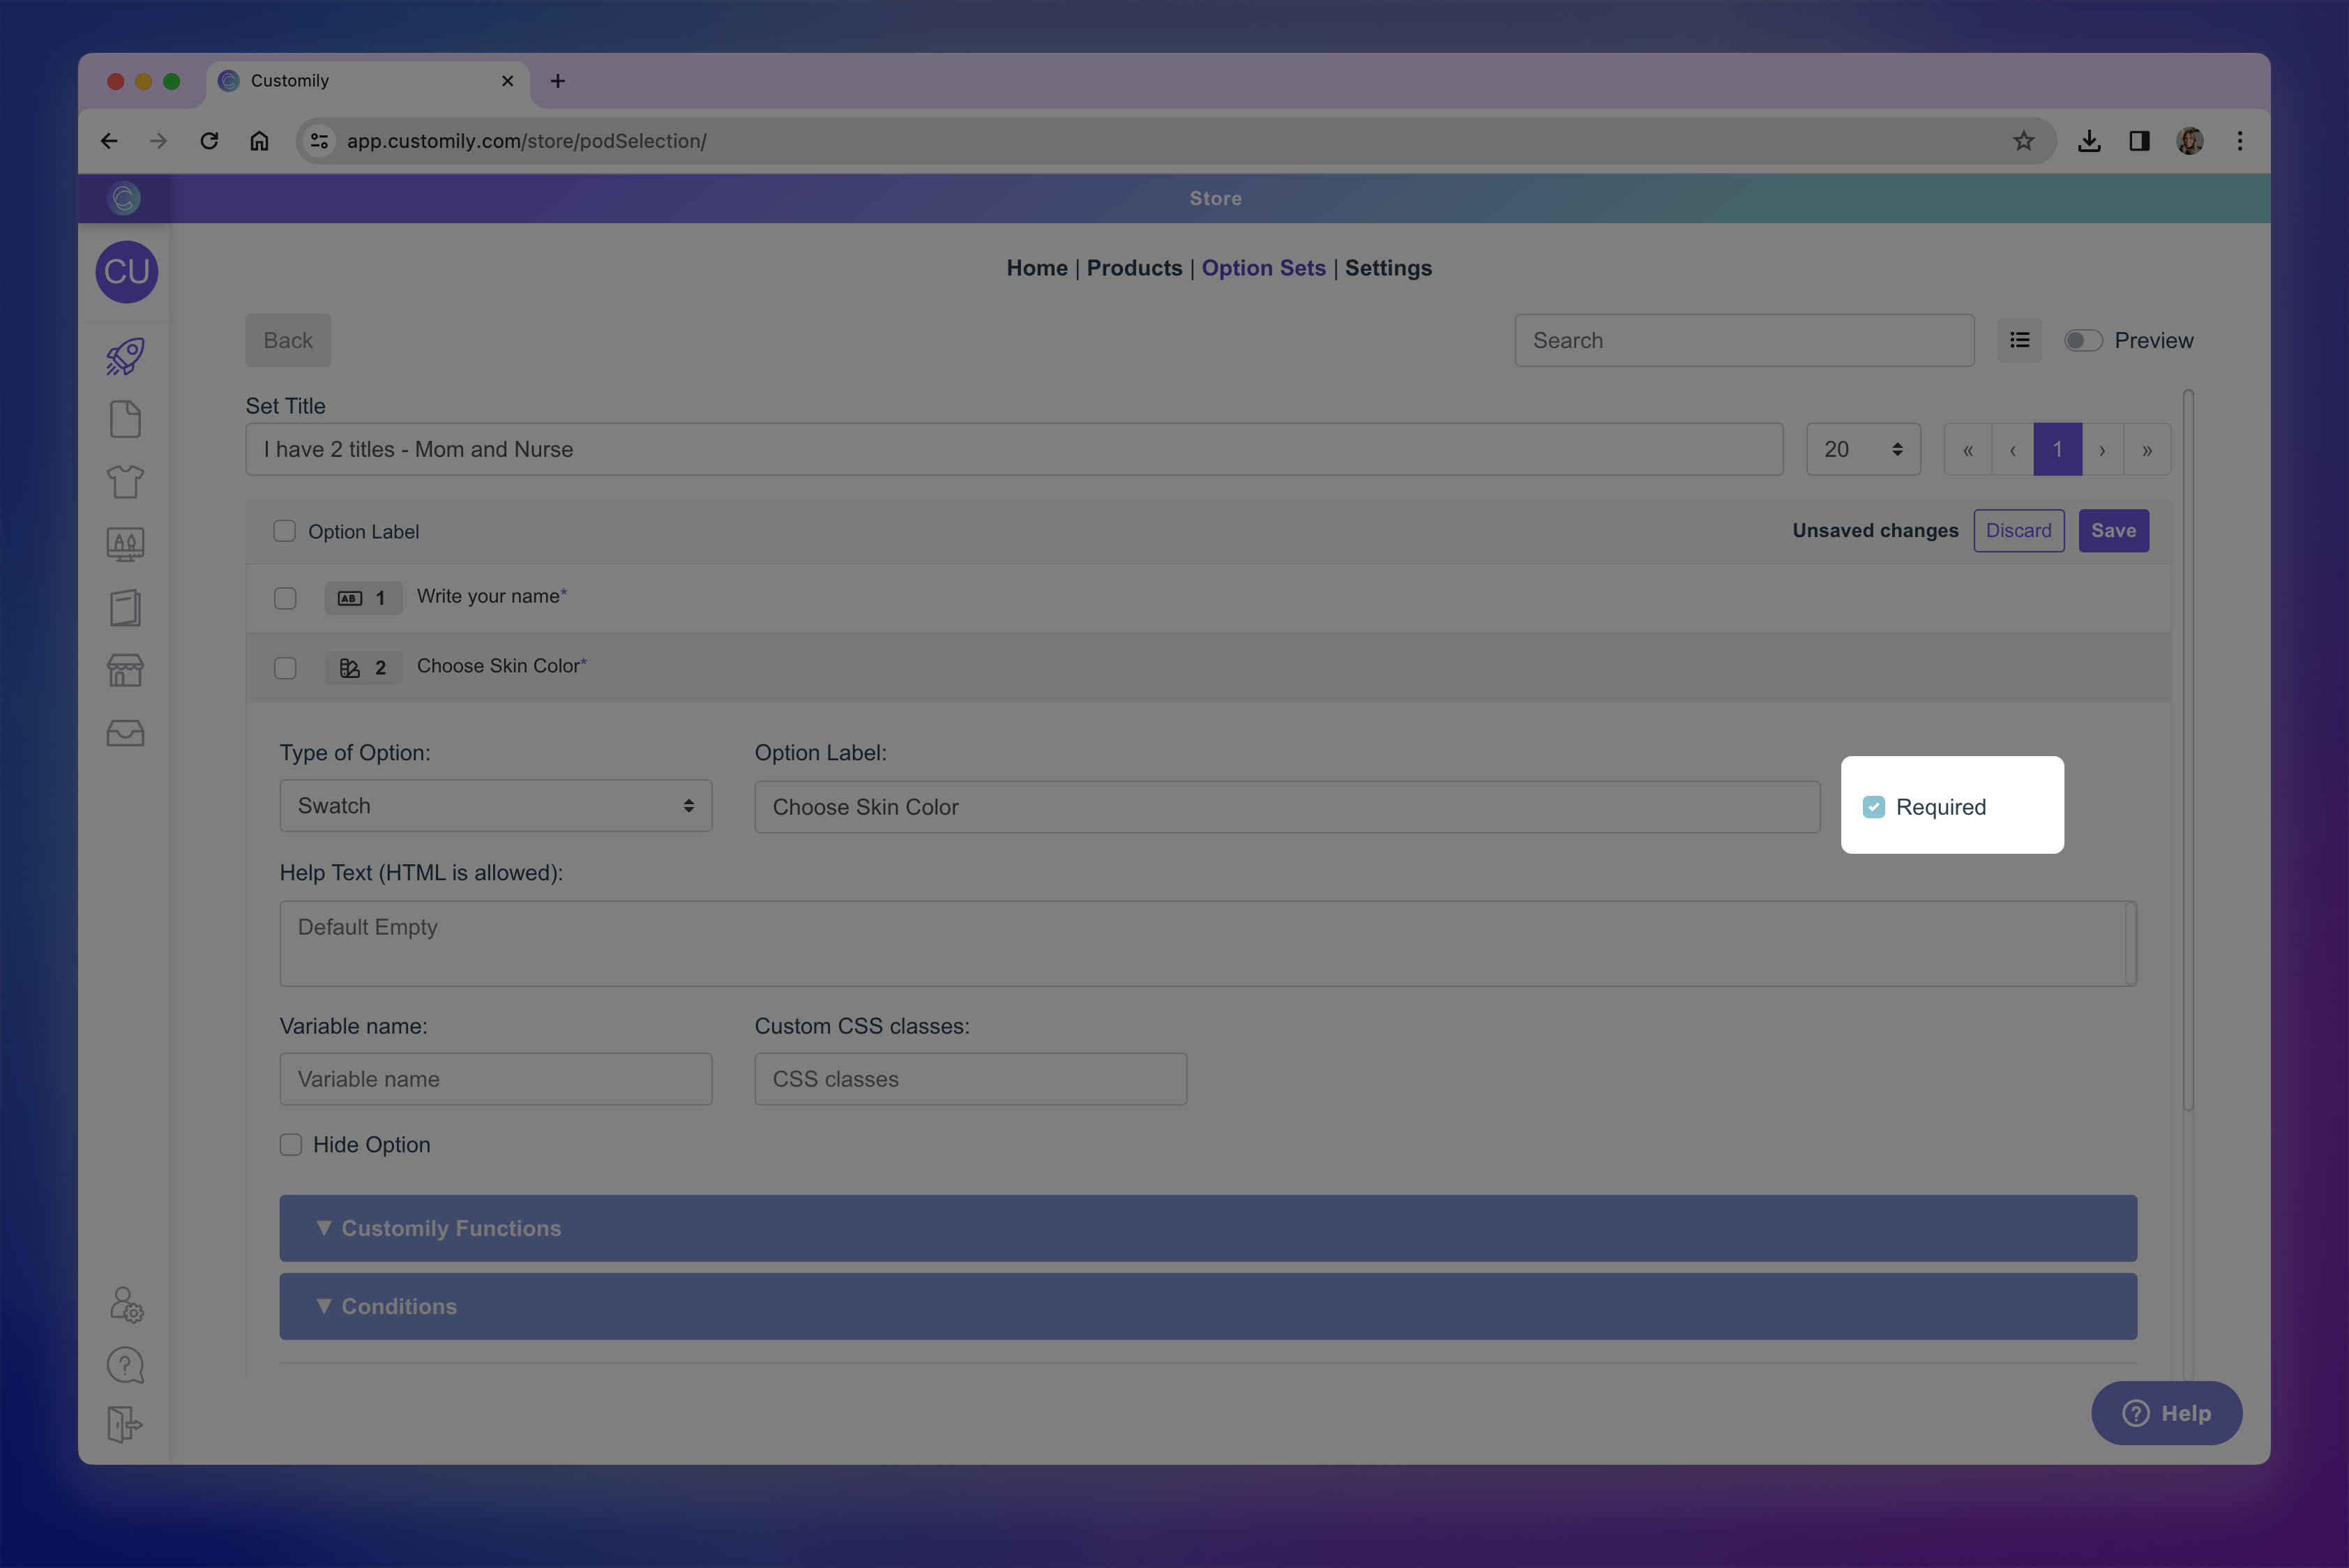Enable the Hide Option checkbox
Image resolution: width=2349 pixels, height=1568 pixels.
(x=291, y=1144)
